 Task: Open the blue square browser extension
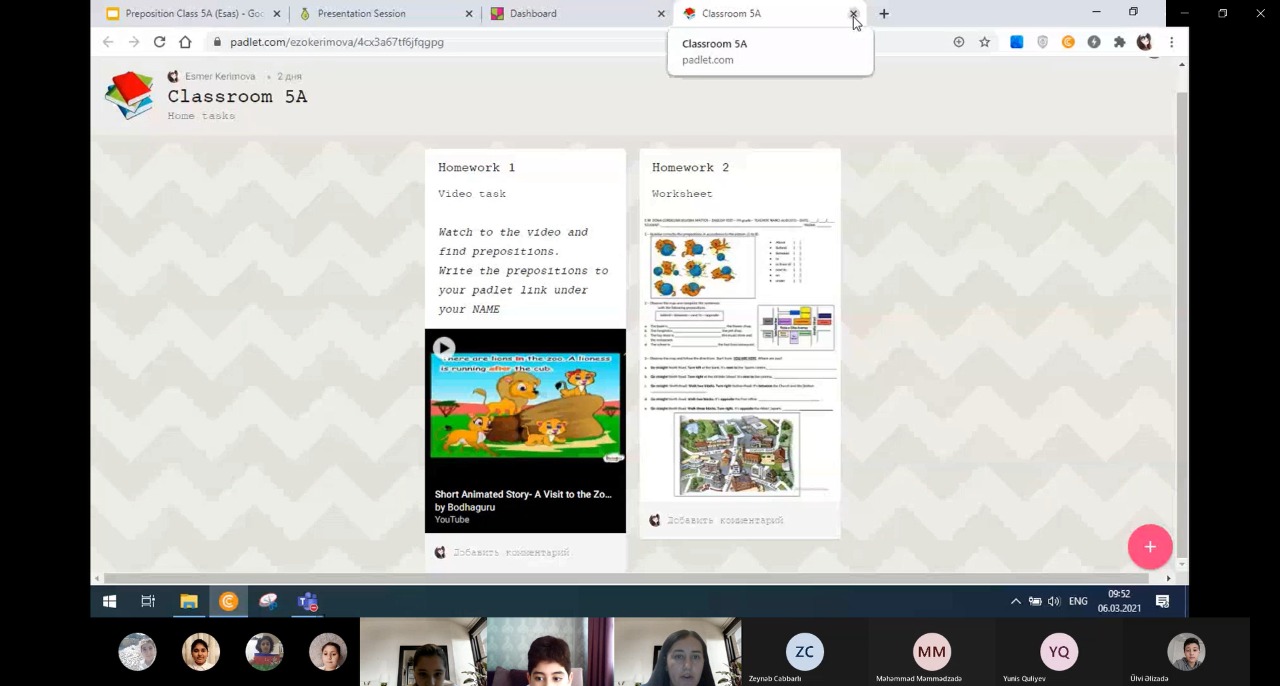tap(1017, 42)
